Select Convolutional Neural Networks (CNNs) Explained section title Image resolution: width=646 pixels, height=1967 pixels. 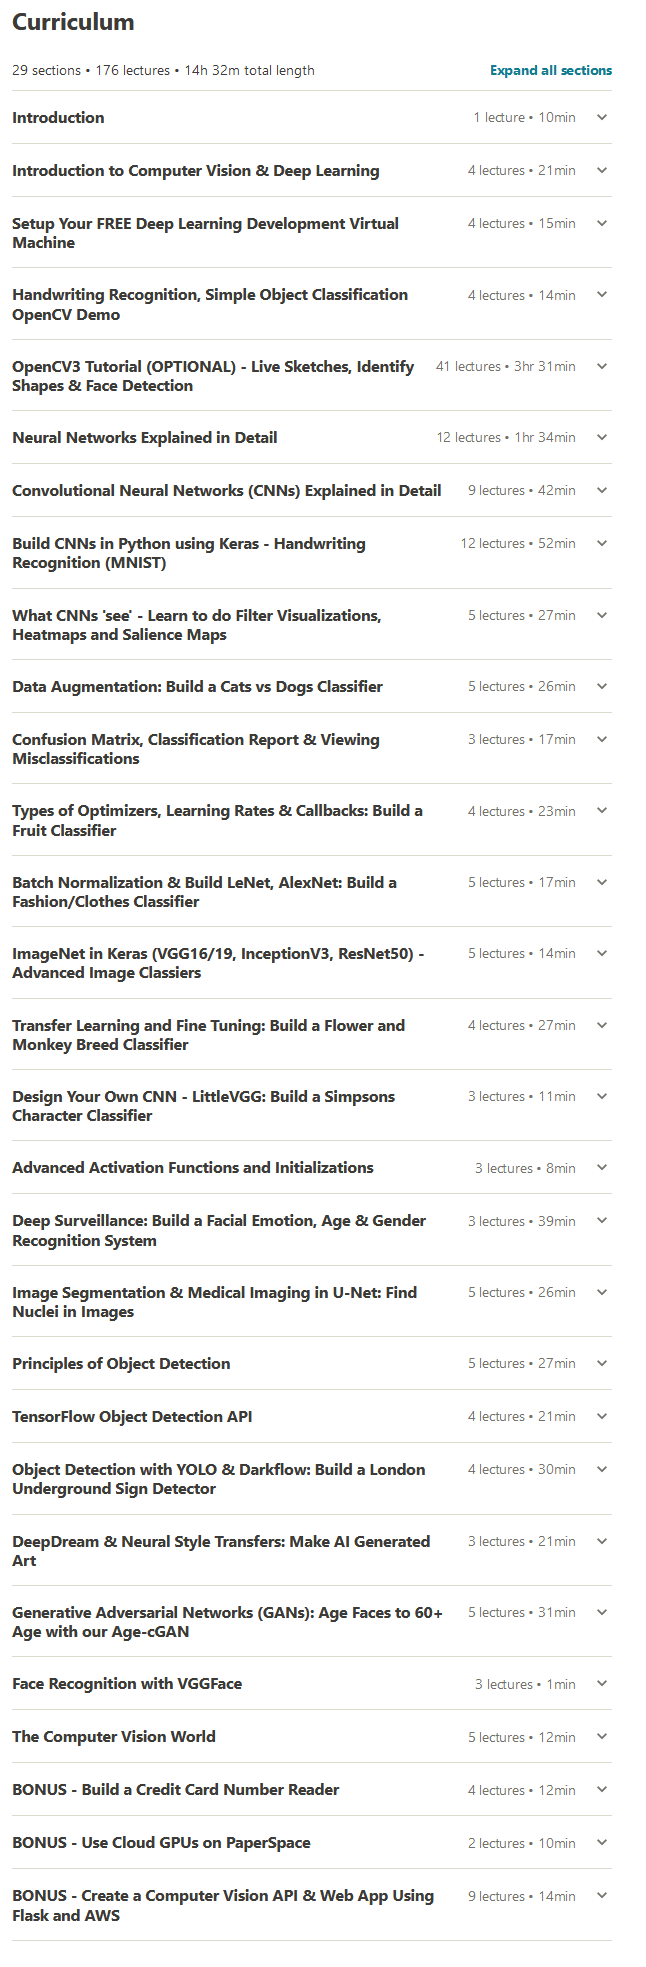(x=227, y=490)
